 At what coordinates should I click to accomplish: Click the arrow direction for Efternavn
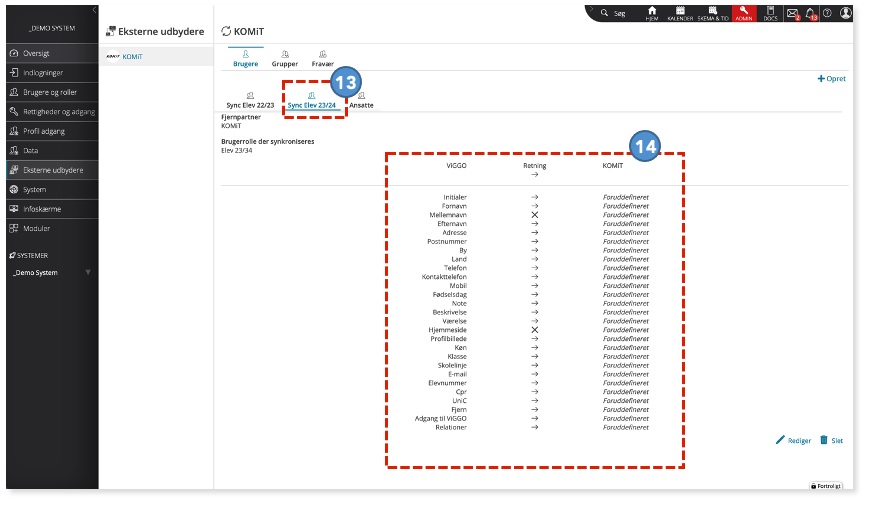pyautogui.click(x=534, y=224)
